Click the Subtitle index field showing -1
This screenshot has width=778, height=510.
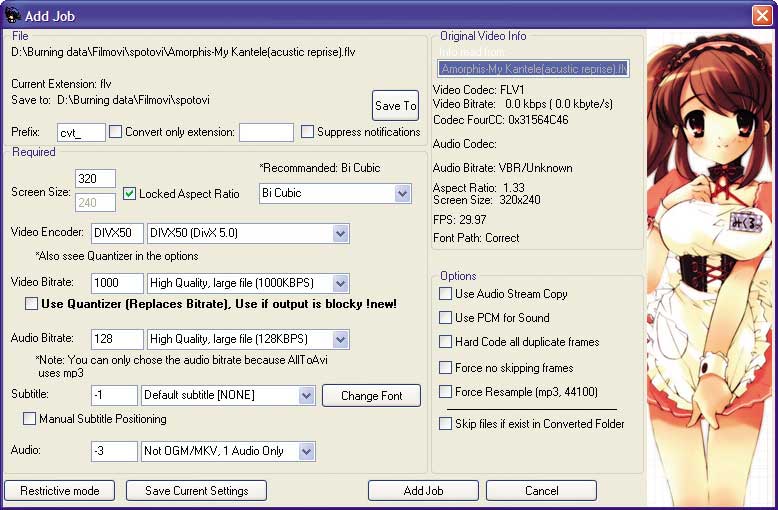click(114, 395)
